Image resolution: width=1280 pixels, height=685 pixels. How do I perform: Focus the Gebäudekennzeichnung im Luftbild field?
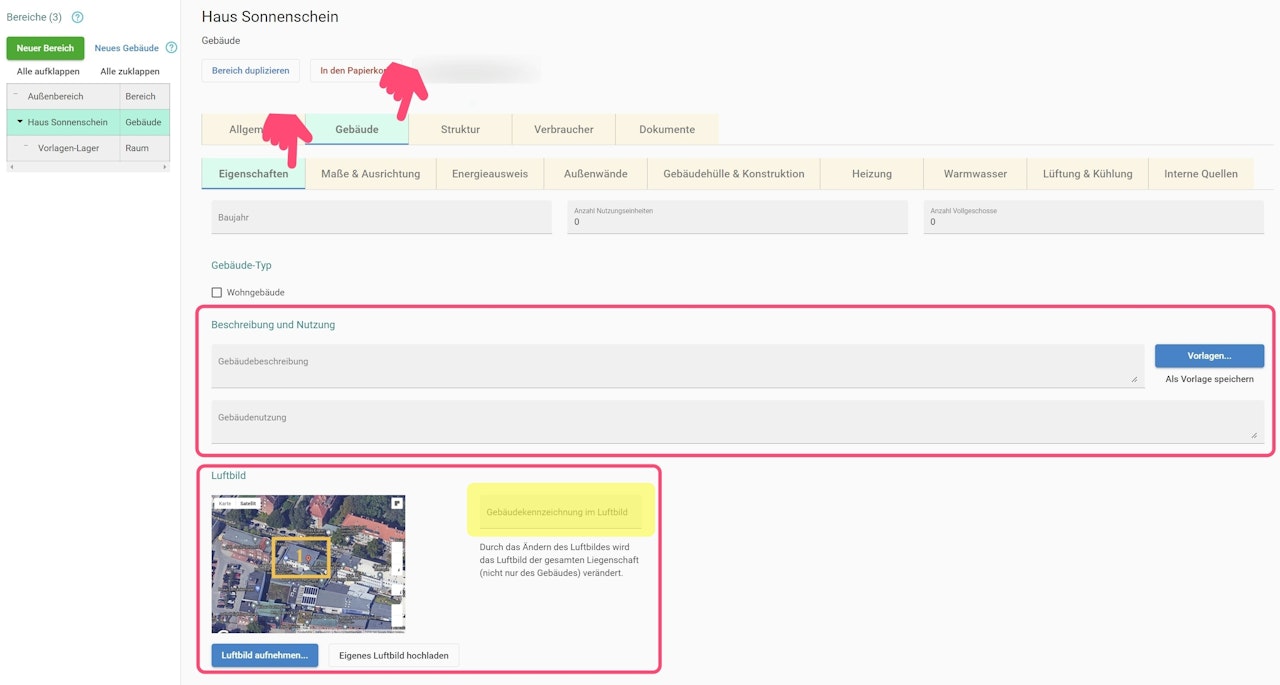tap(561, 511)
